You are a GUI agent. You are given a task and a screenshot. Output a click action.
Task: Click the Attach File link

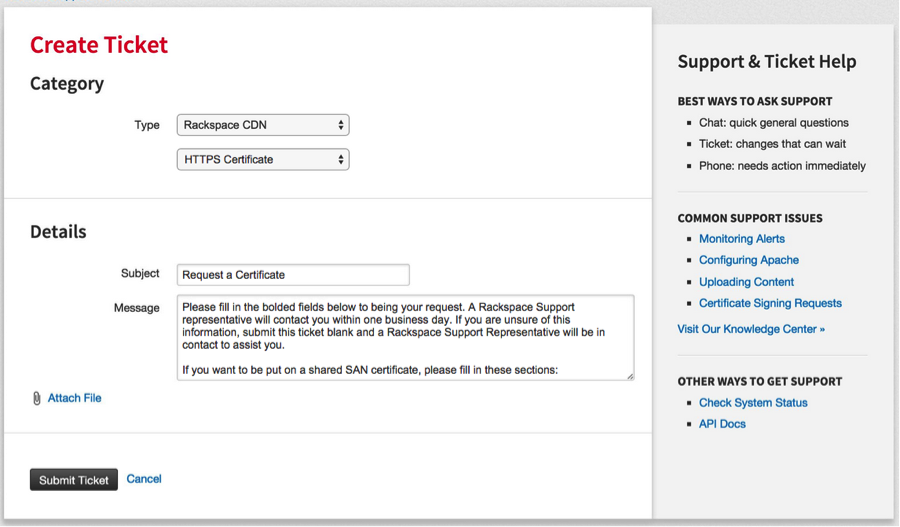point(75,398)
